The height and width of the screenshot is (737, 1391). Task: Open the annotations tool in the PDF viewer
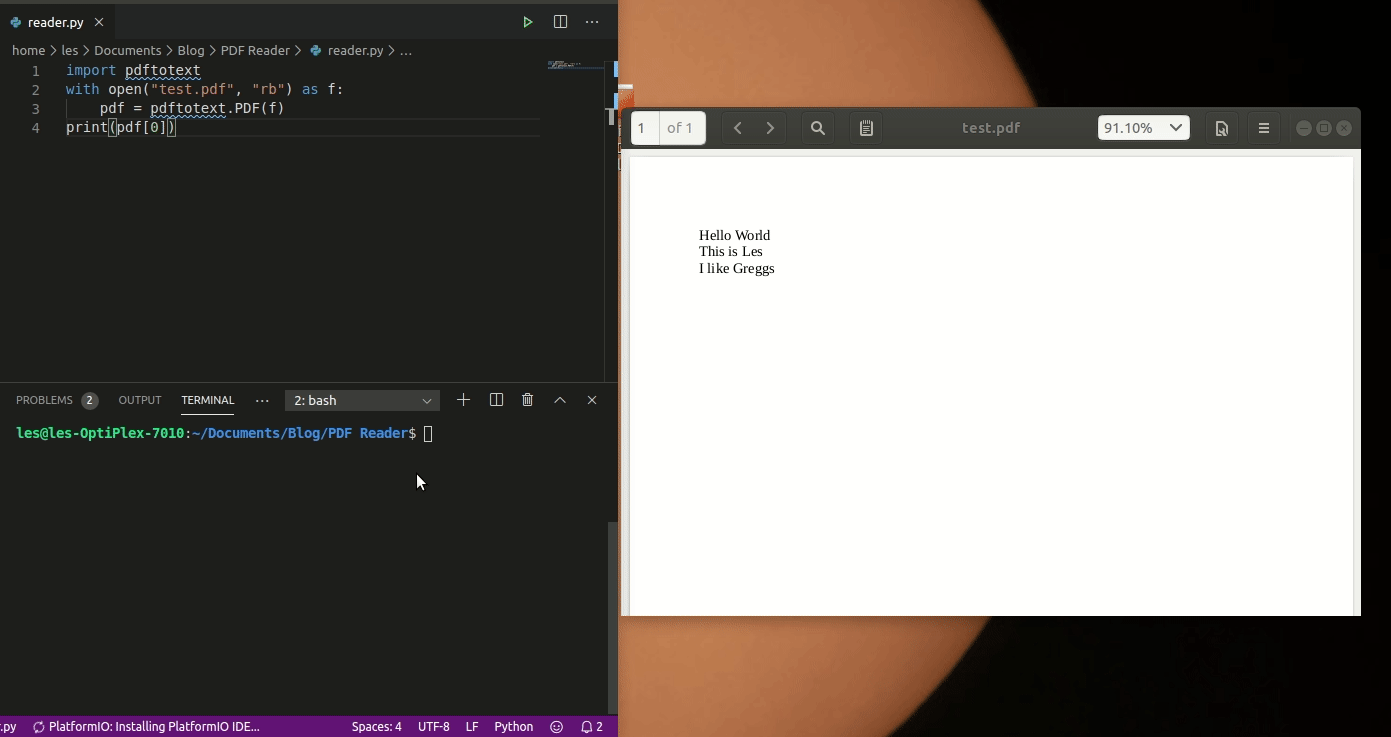click(x=865, y=127)
